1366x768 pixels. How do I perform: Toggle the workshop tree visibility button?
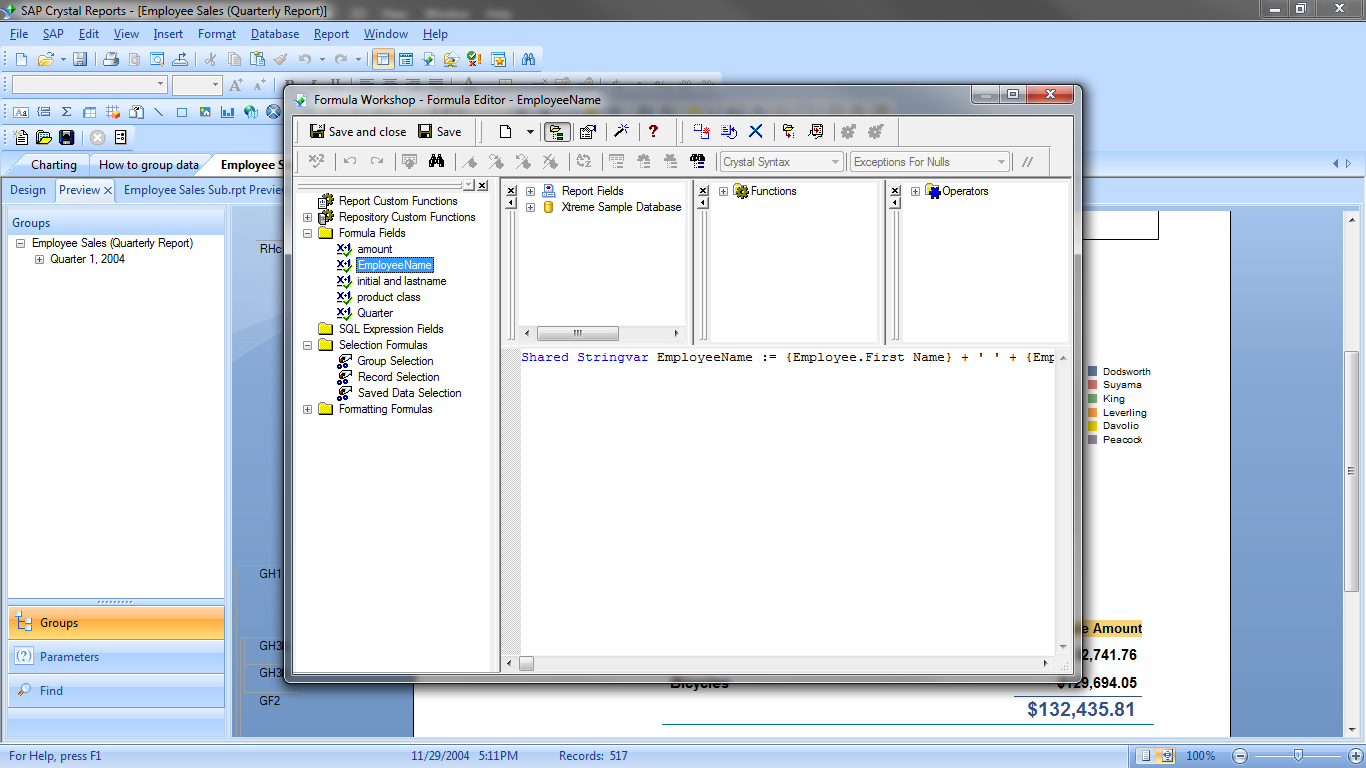coord(558,131)
